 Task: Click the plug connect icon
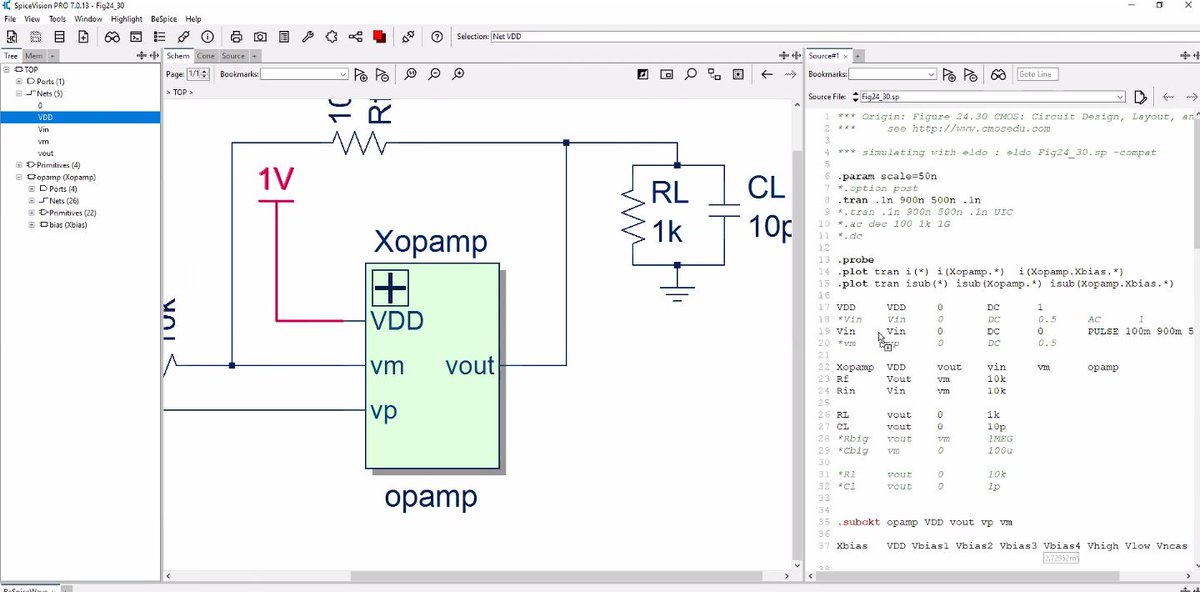[408, 36]
